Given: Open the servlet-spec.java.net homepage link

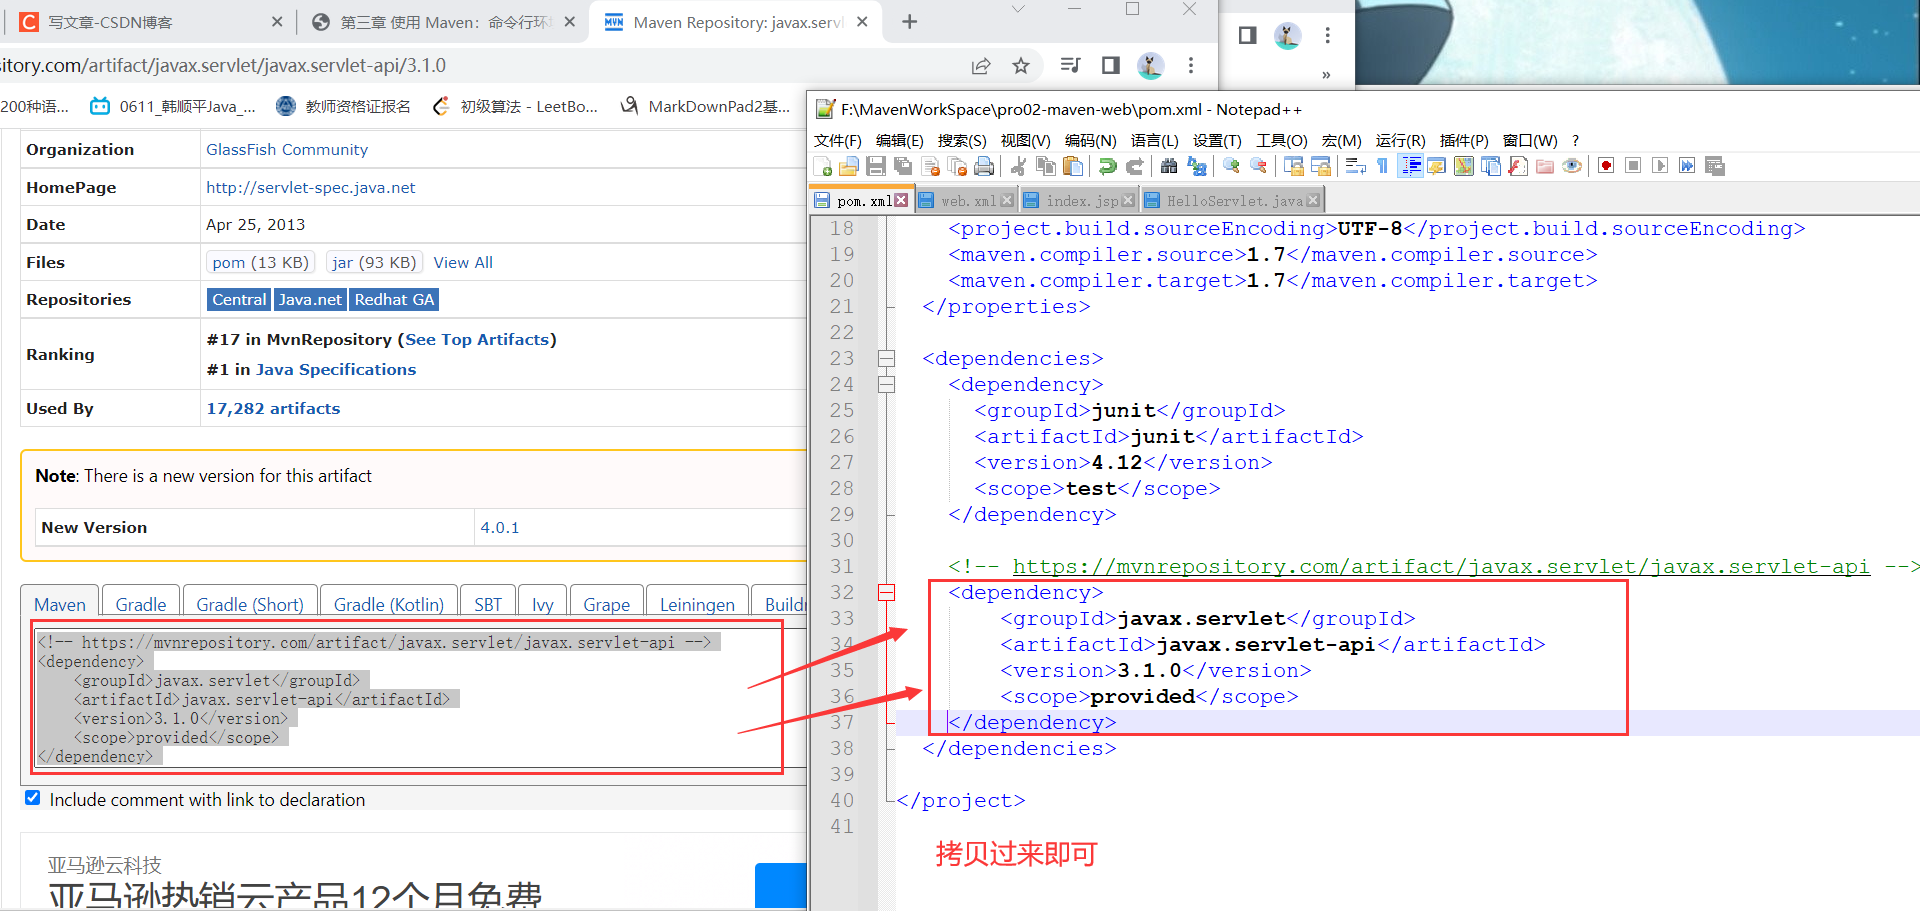Looking at the screenshot, I should pyautogui.click(x=310, y=187).
